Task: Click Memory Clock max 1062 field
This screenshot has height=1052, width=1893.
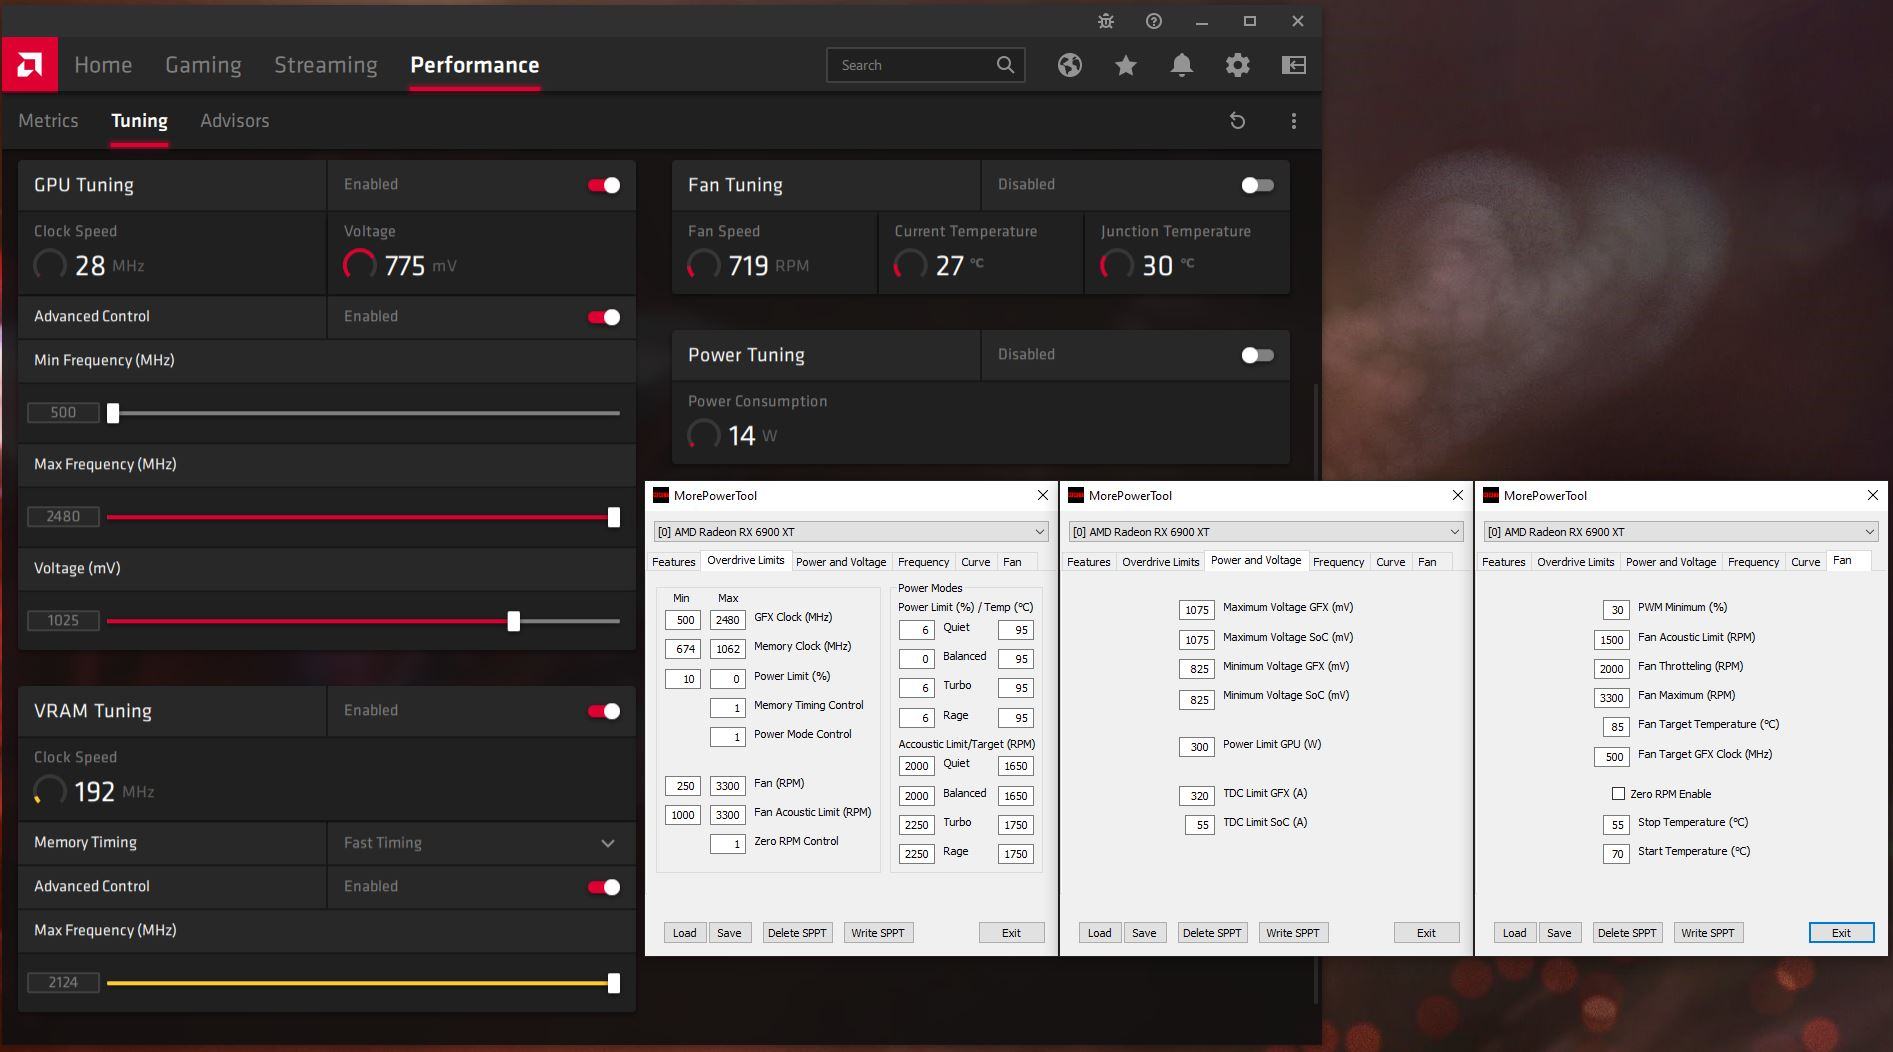Action: click(727, 649)
